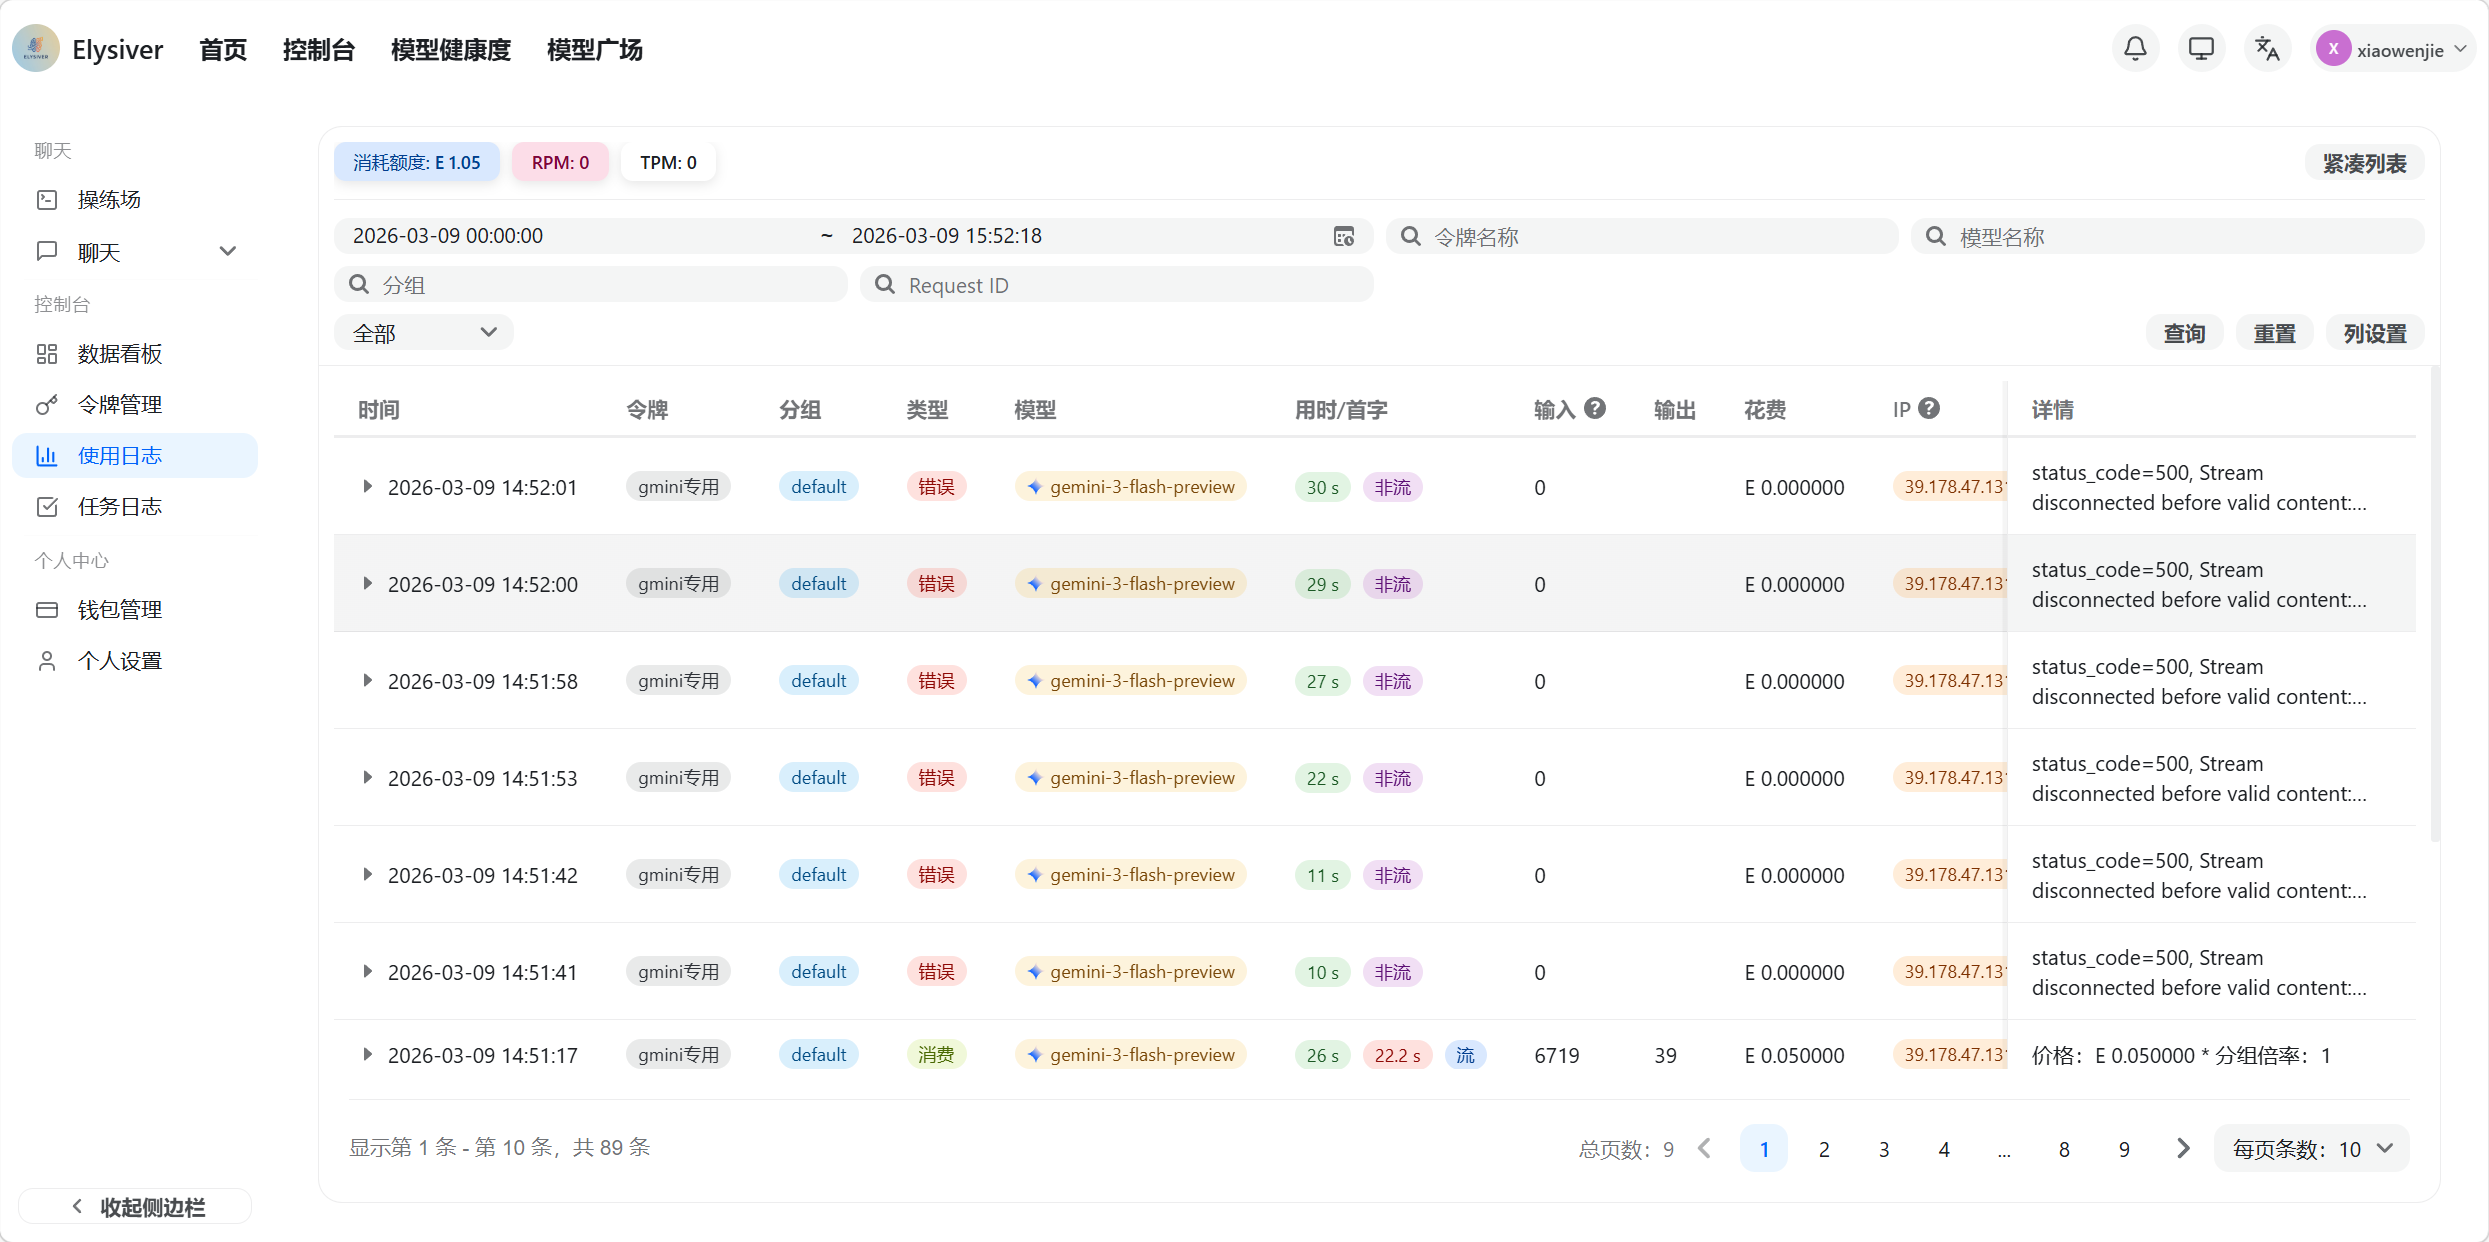The image size is (2489, 1242).
Task: Click the calendar icon in date range
Action: [1344, 236]
